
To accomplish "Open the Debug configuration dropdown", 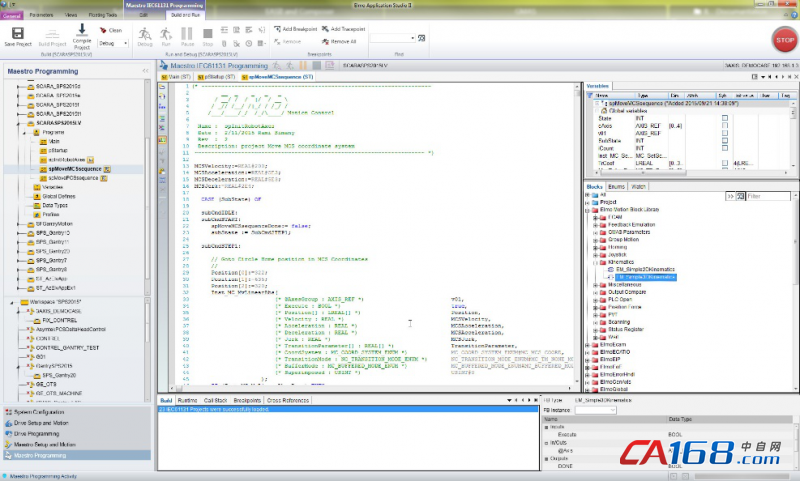I will (126, 43).
